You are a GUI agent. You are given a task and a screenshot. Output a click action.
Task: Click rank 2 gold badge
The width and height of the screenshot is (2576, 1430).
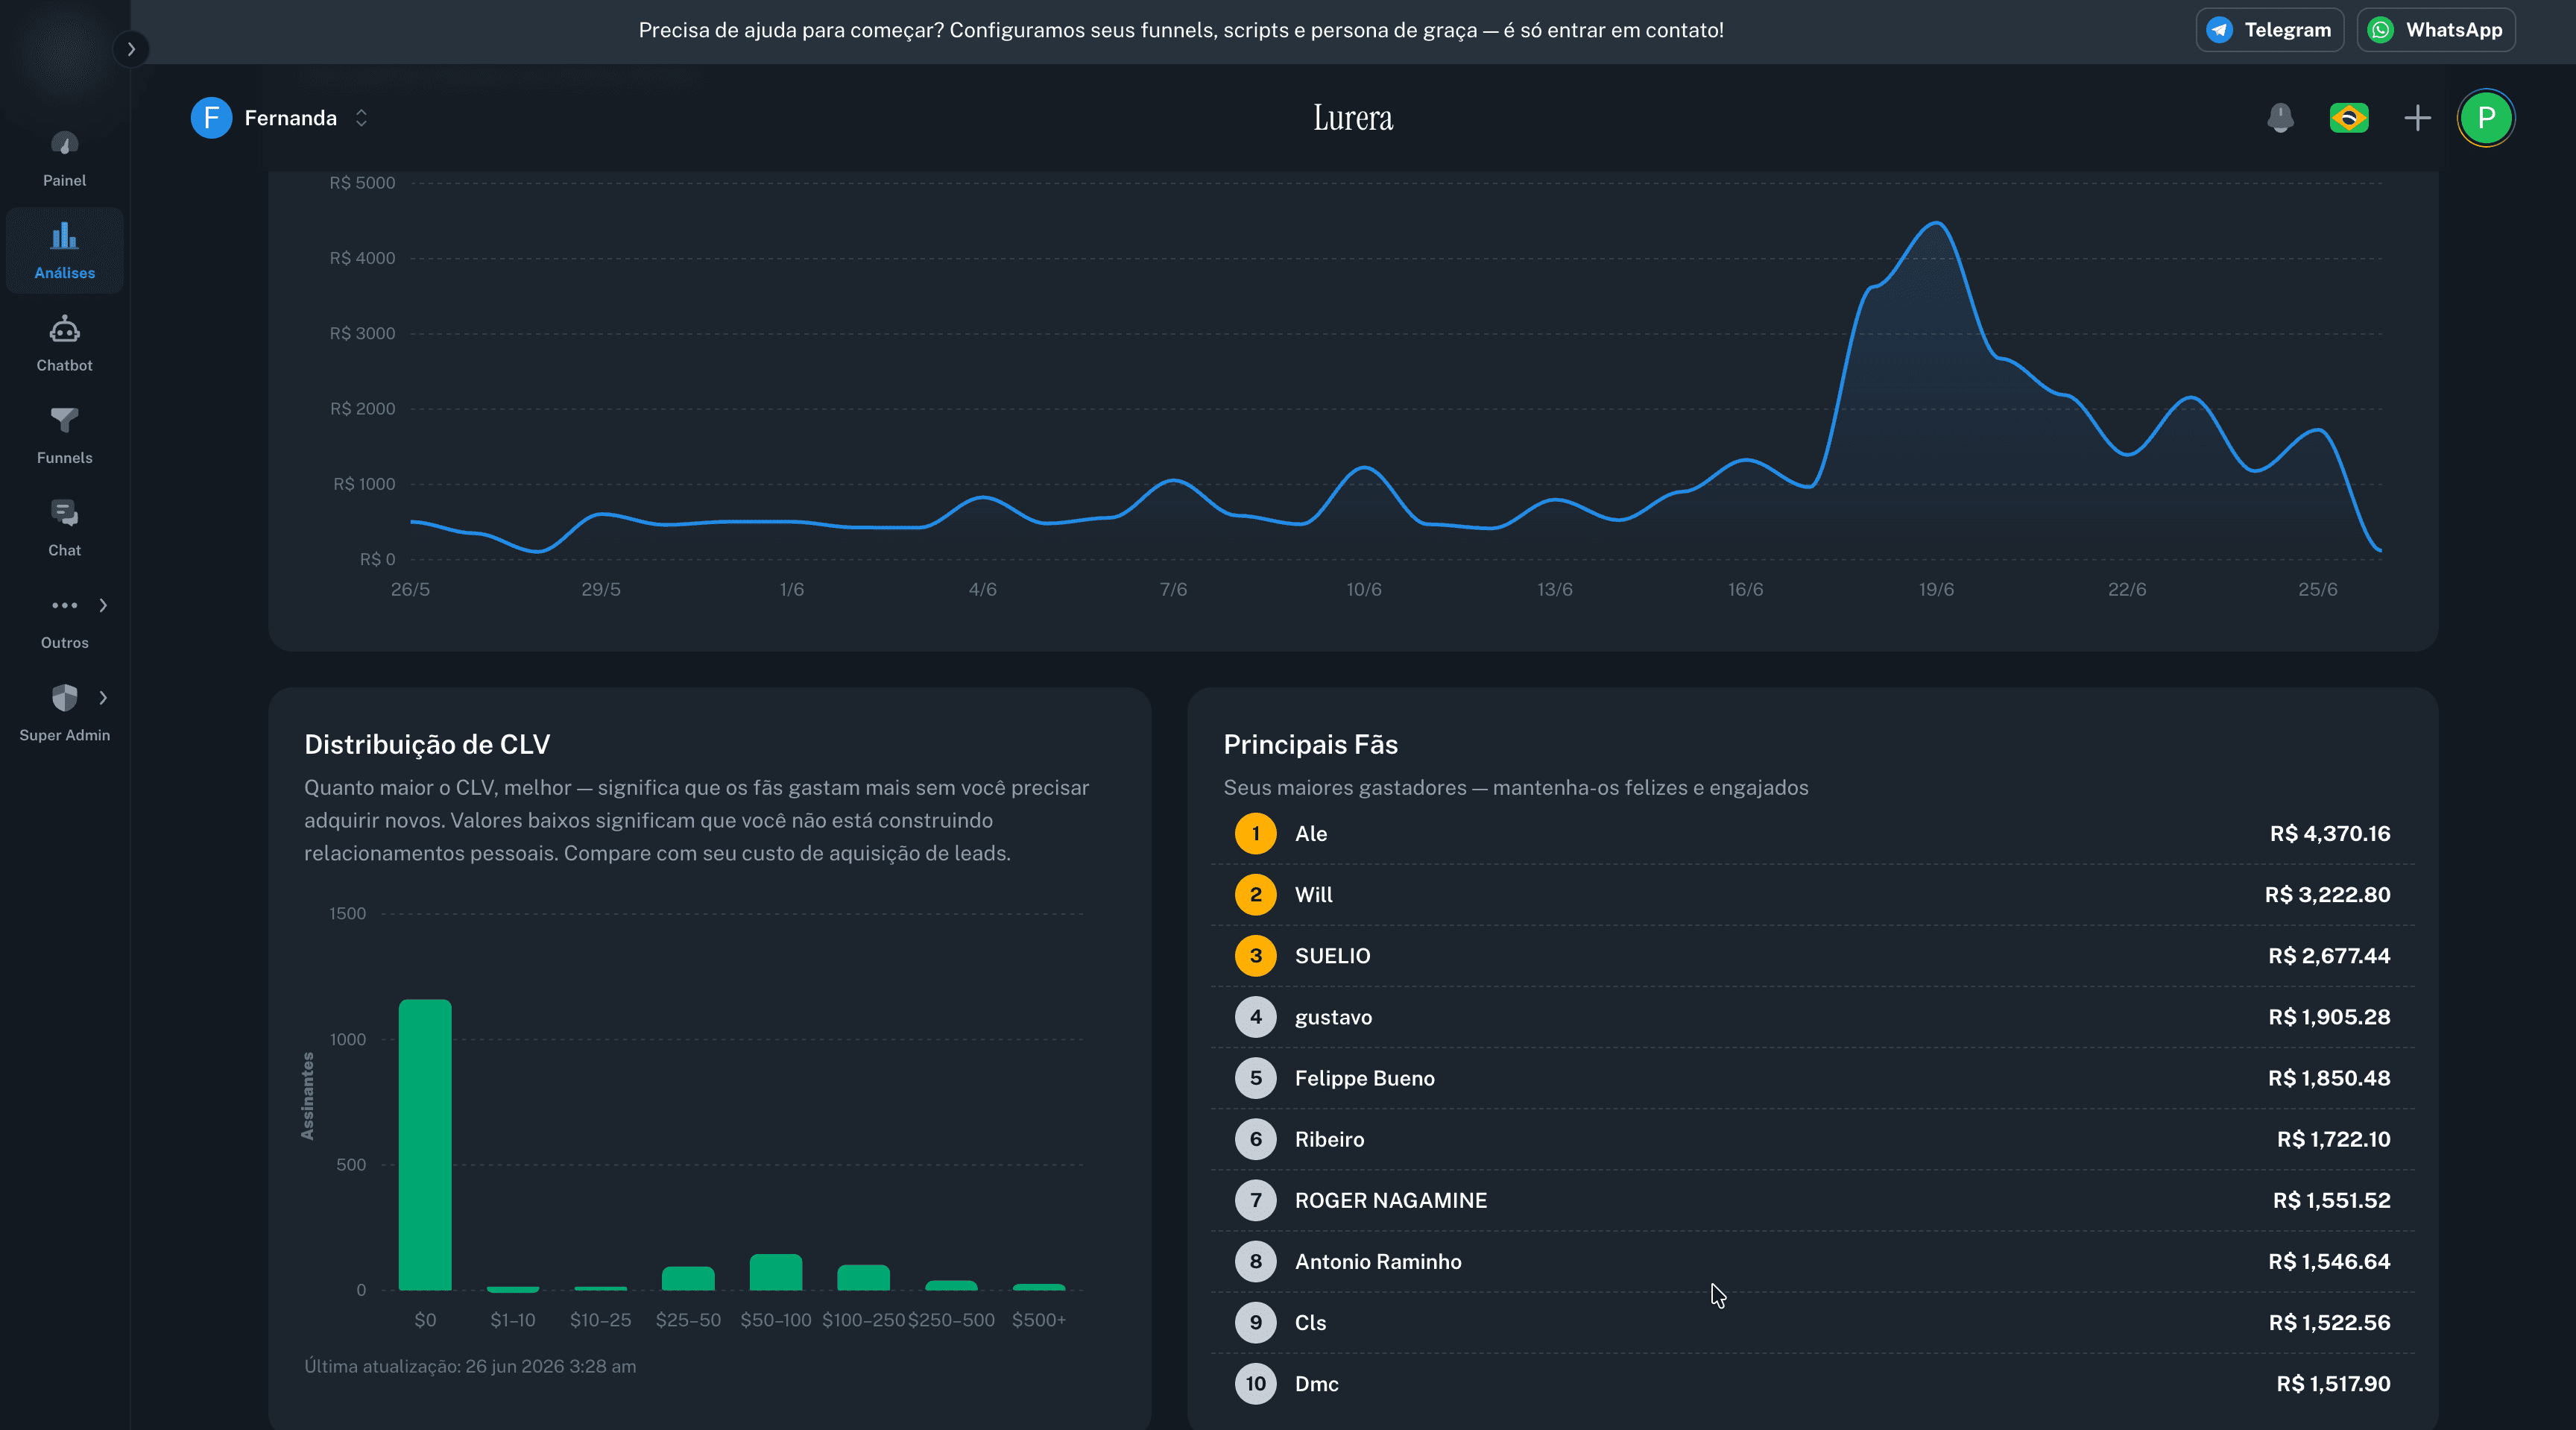click(1255, 895)
